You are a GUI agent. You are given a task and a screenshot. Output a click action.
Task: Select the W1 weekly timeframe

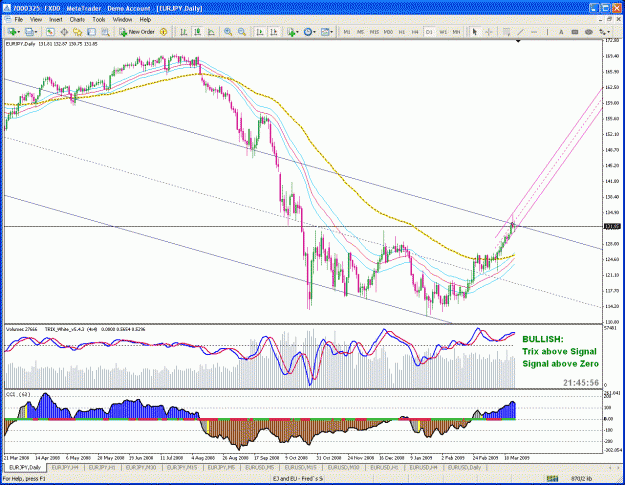click(x=443, y=32)
